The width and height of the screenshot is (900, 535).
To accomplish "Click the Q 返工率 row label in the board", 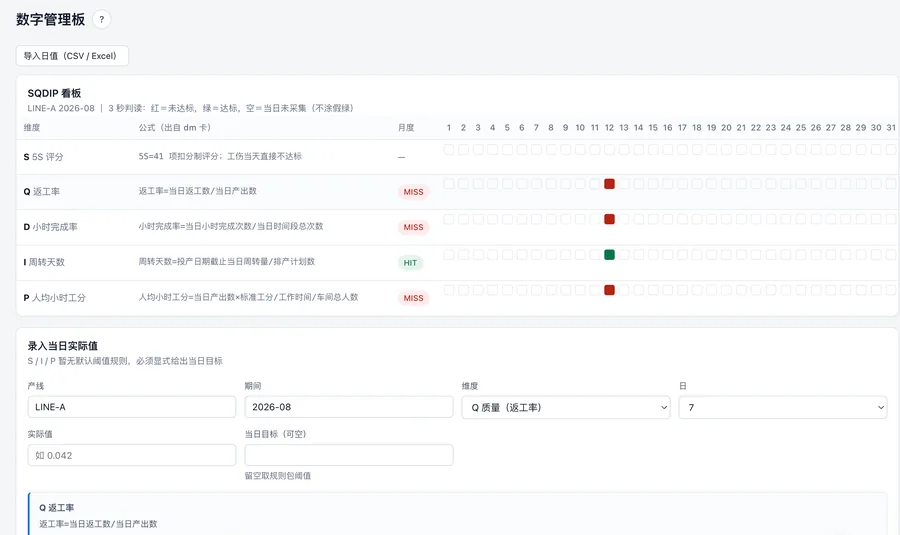I will coord(41,192).
